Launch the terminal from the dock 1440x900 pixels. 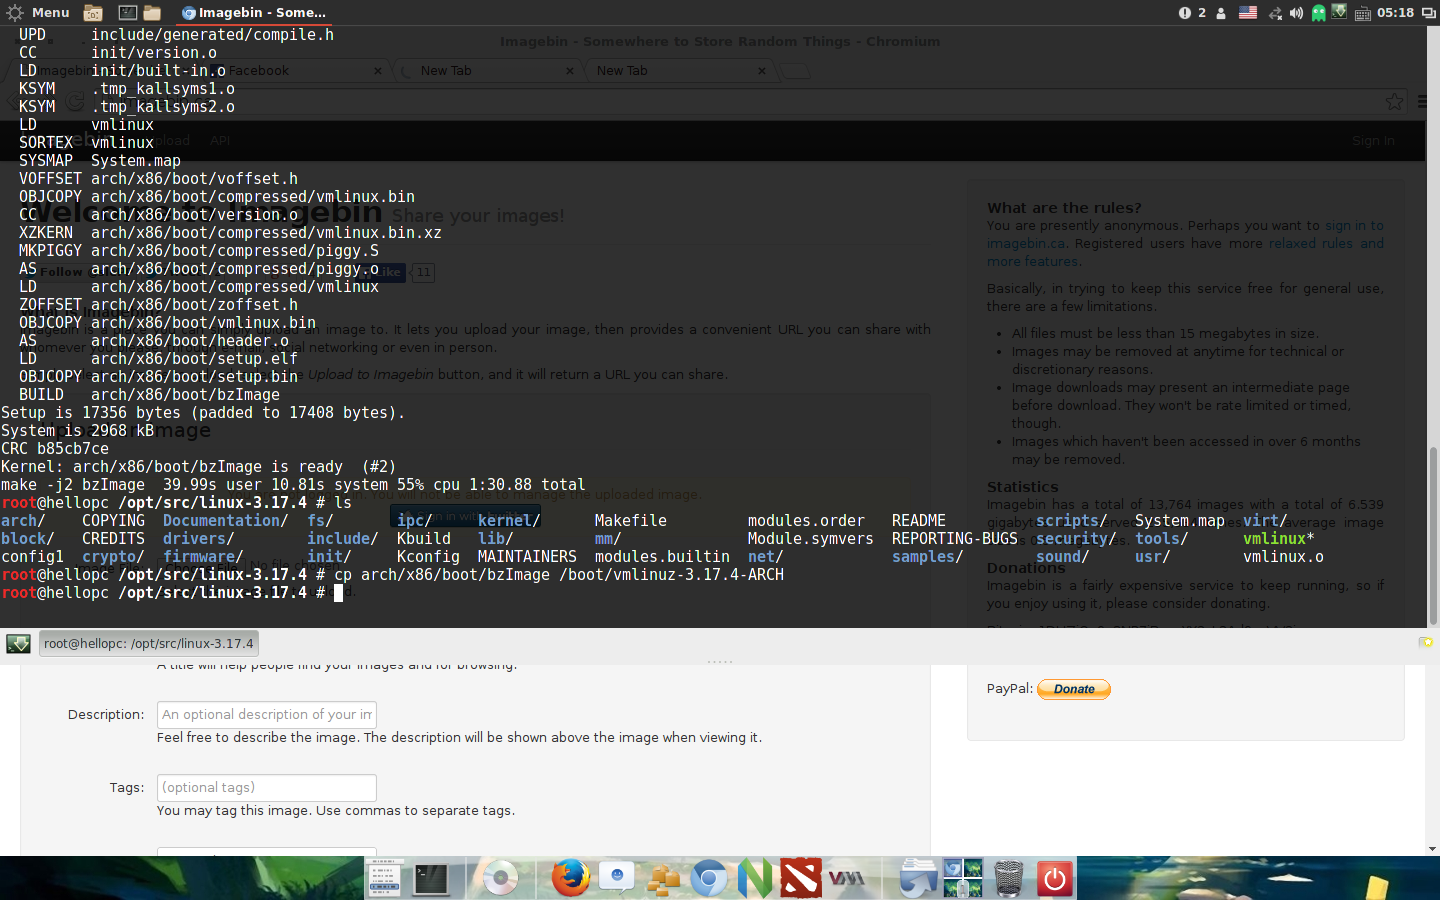(431, 879)
